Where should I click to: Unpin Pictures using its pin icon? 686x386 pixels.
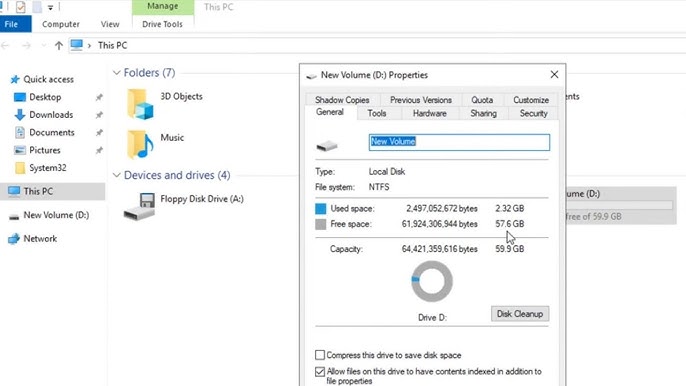click(99, 150)
